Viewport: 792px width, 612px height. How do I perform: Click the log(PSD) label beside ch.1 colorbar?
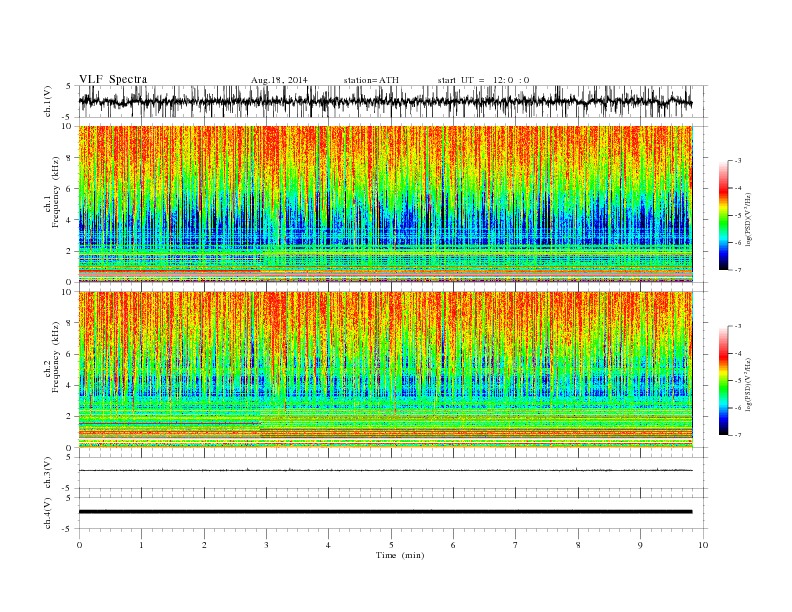pyautogui.click(x=748, y=218)
